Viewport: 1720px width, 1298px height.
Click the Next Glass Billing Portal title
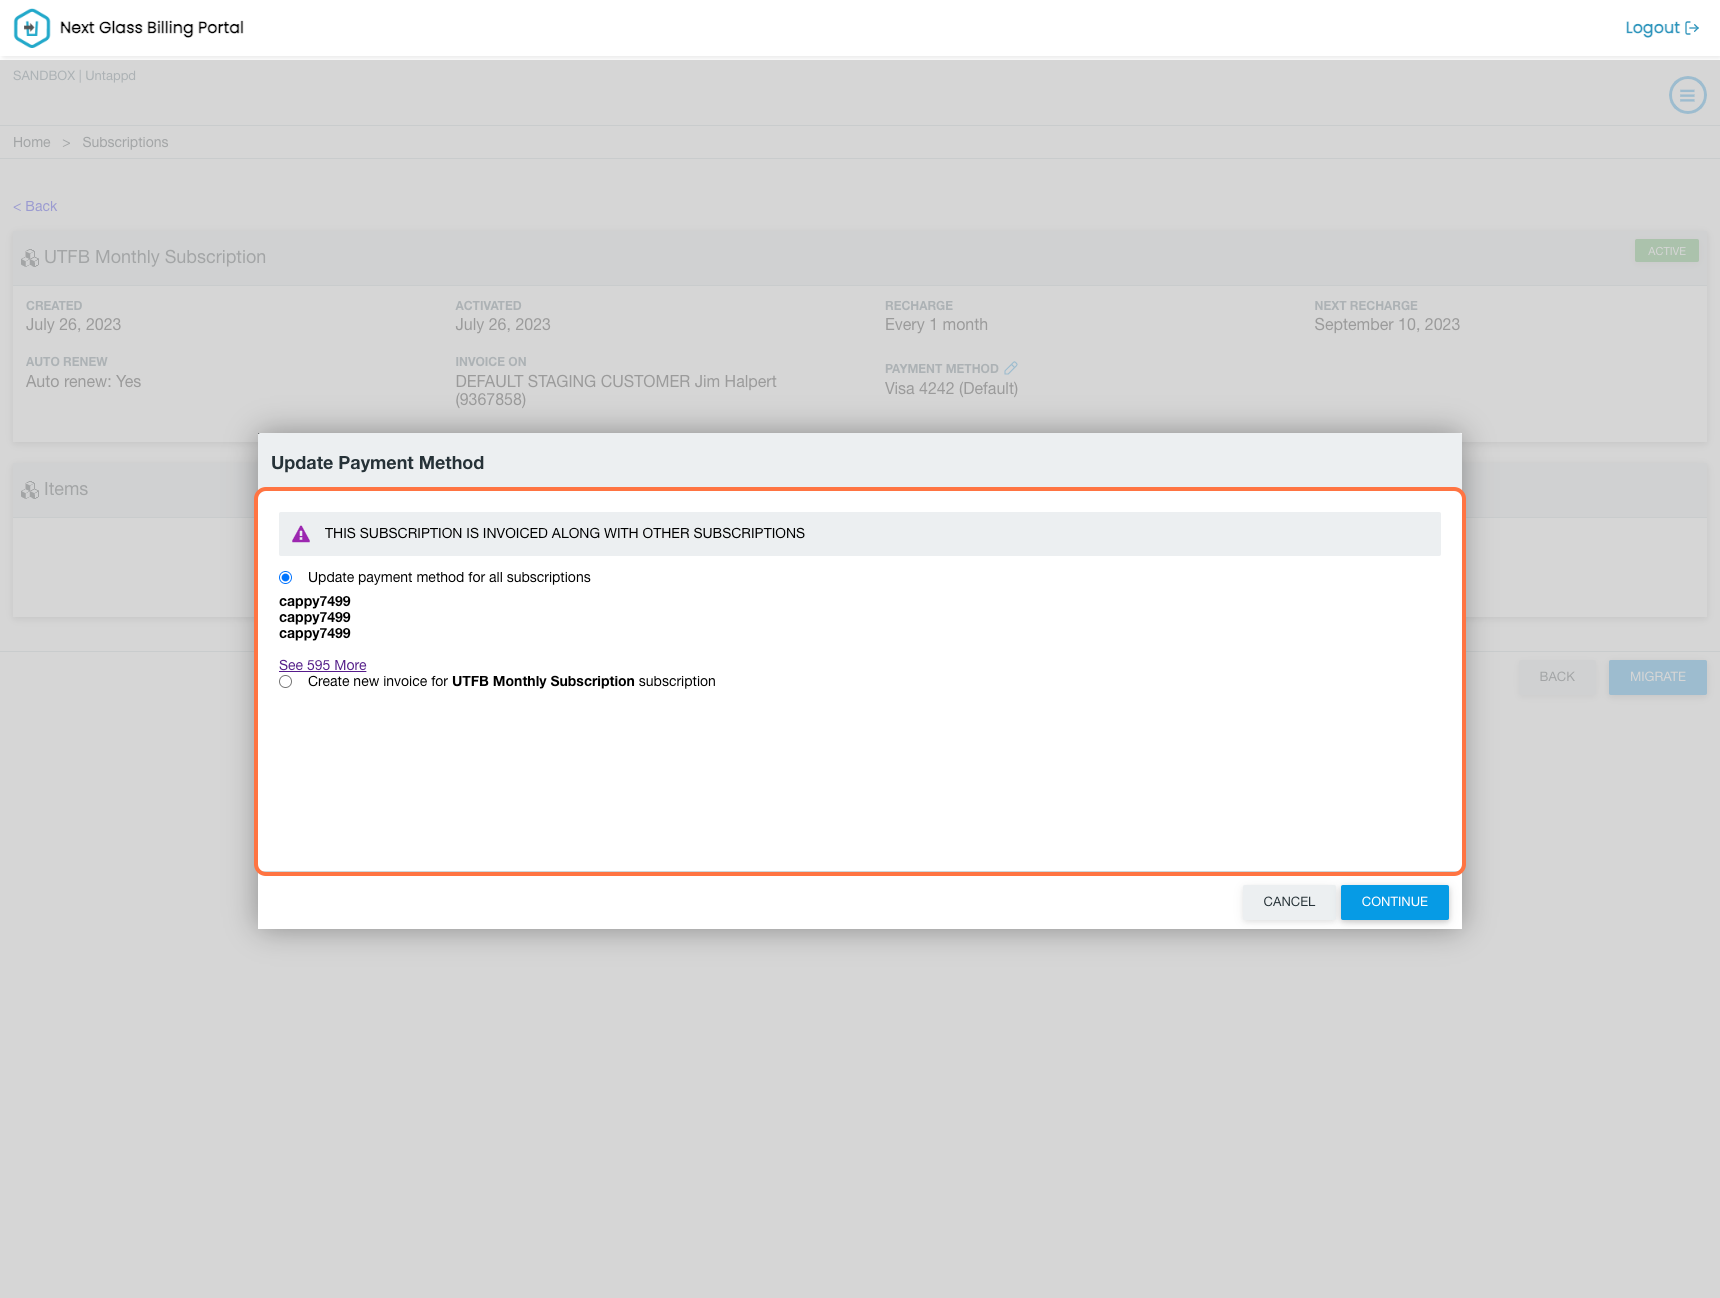tap(152, 28)
